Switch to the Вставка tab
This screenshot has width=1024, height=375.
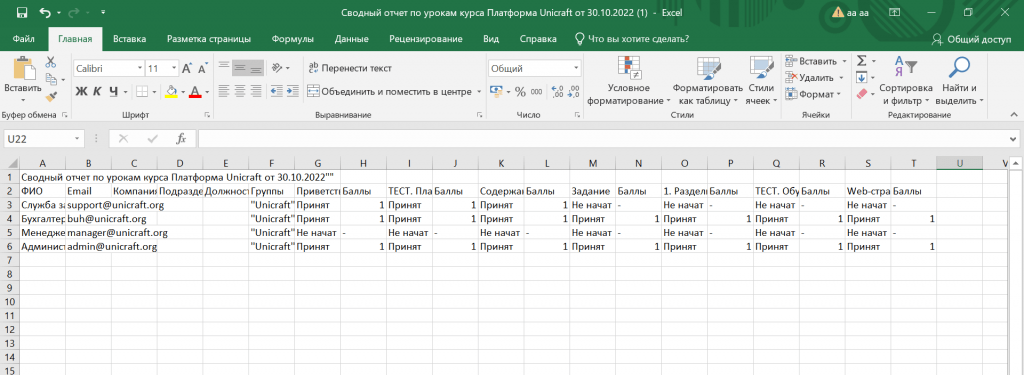tap(129, 39)
